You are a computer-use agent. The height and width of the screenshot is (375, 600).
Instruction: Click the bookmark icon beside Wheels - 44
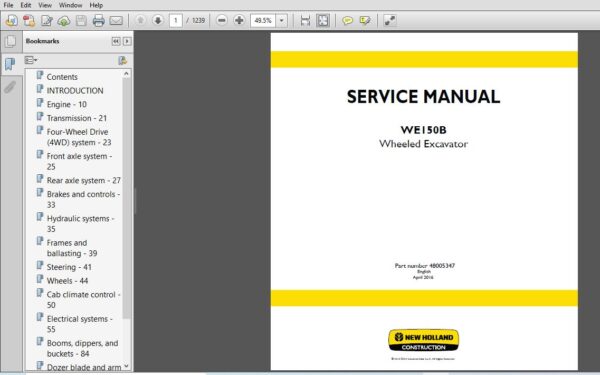[39, 279]
